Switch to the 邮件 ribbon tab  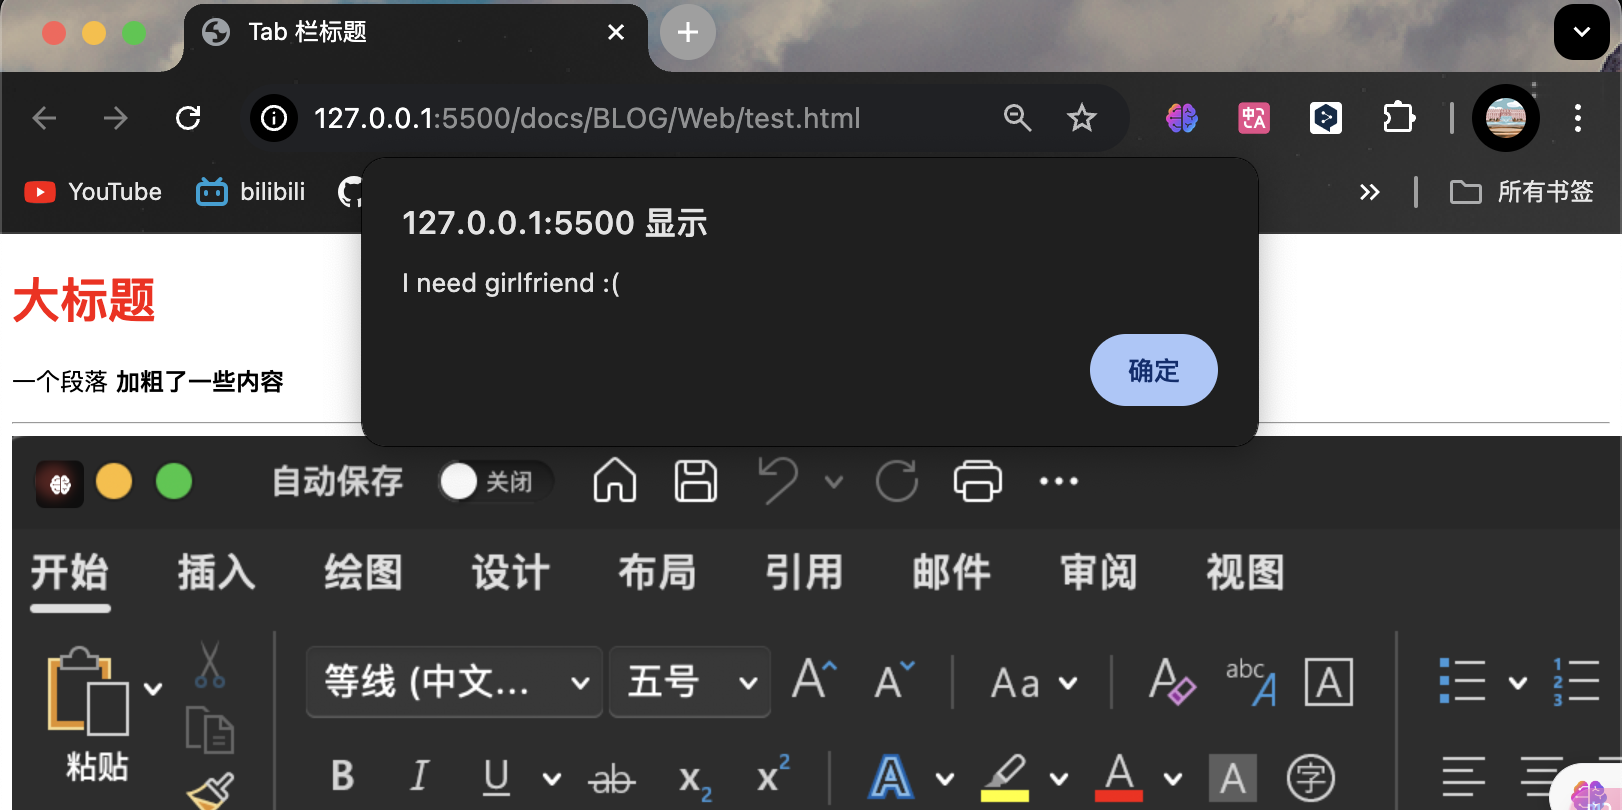click(951, 573)
